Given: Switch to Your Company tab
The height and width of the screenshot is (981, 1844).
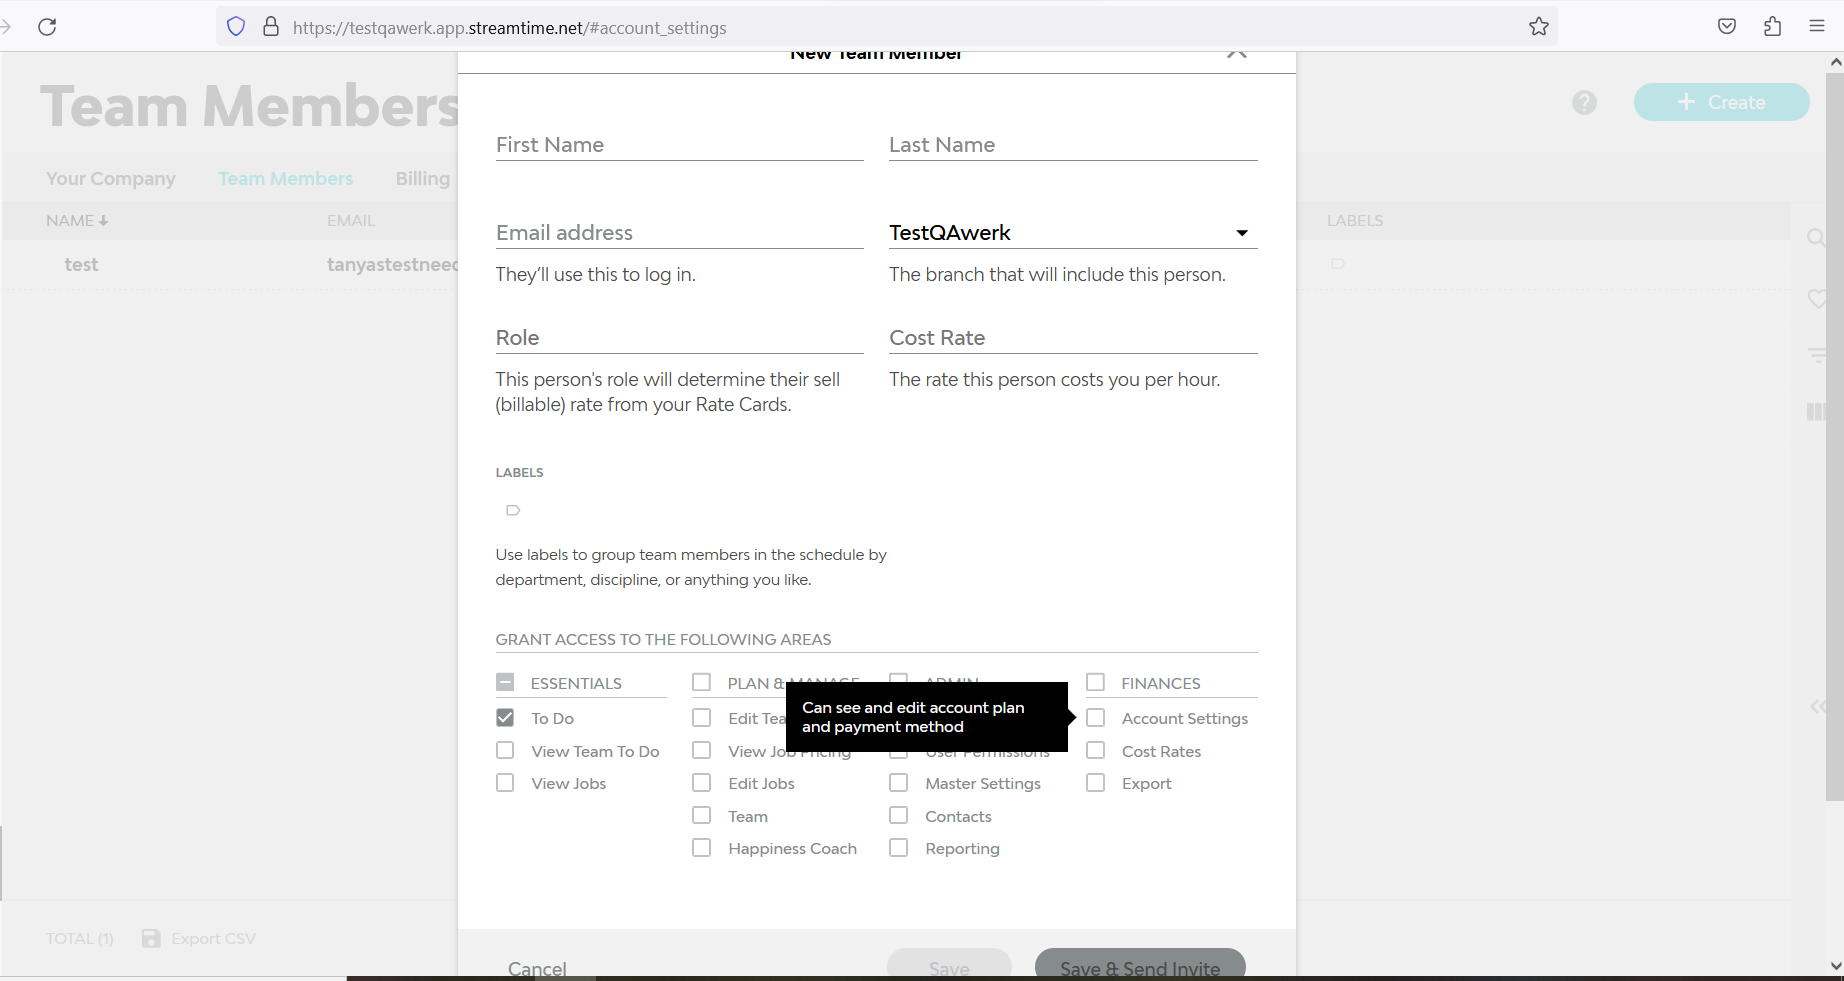Looking at the screenshot, I should 111,178.
